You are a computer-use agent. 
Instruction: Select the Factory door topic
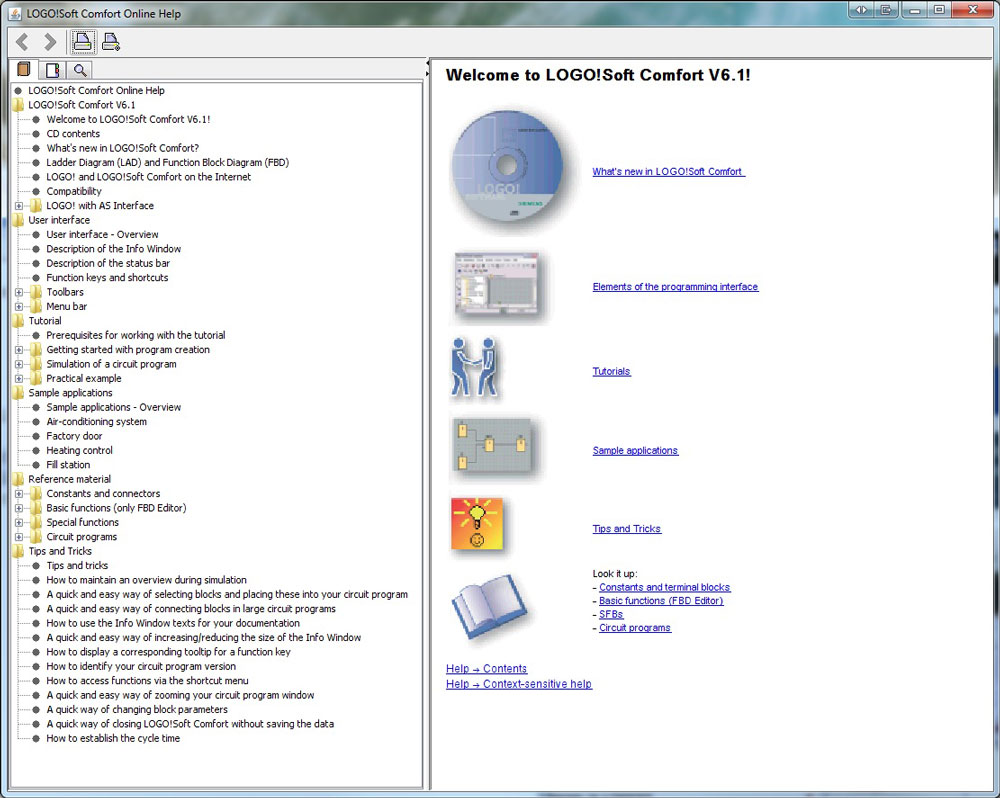74,436
